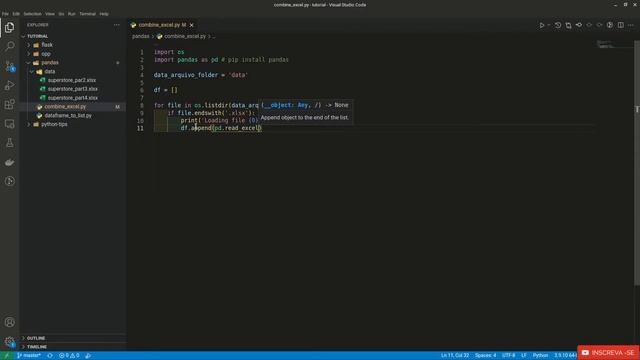
Task: Open the View menu
Action: tap(50, 14)
